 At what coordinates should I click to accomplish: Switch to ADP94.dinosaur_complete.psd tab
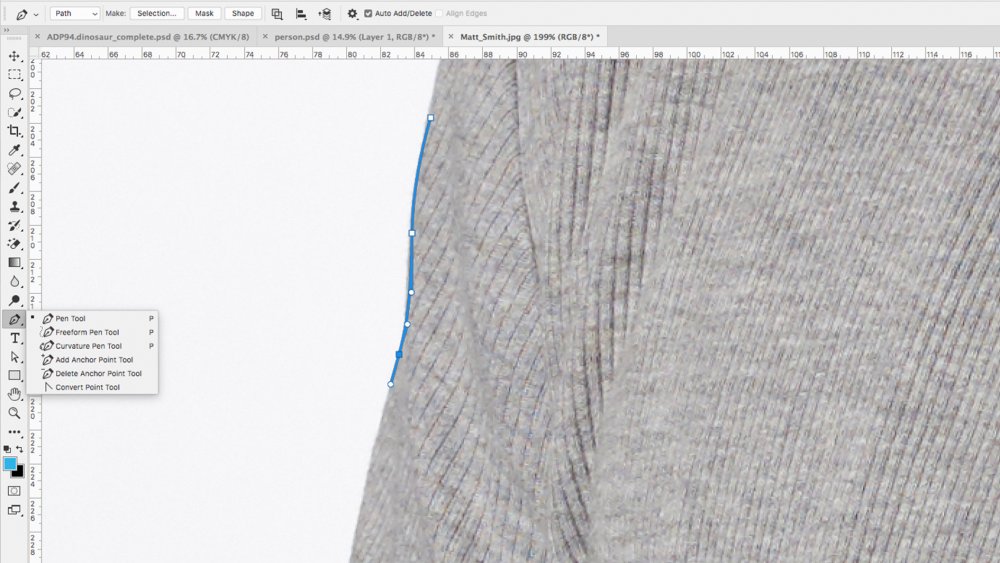(x=148, y=37)
